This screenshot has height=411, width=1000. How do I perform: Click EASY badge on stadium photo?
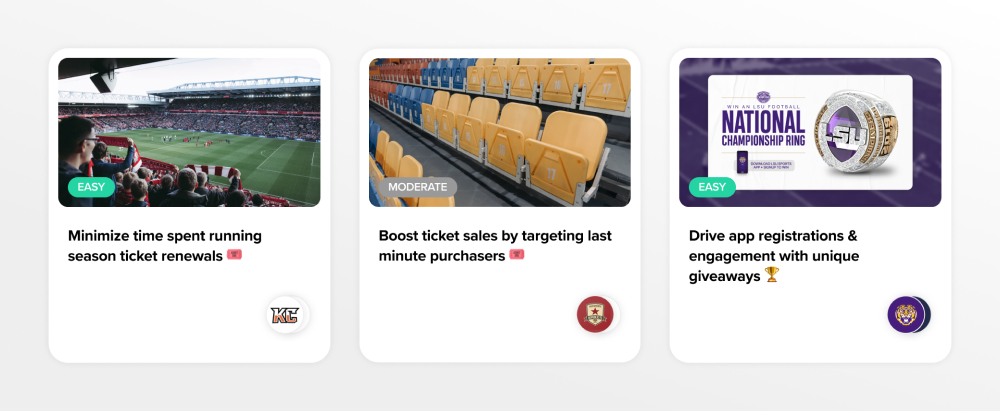(92, 187)
